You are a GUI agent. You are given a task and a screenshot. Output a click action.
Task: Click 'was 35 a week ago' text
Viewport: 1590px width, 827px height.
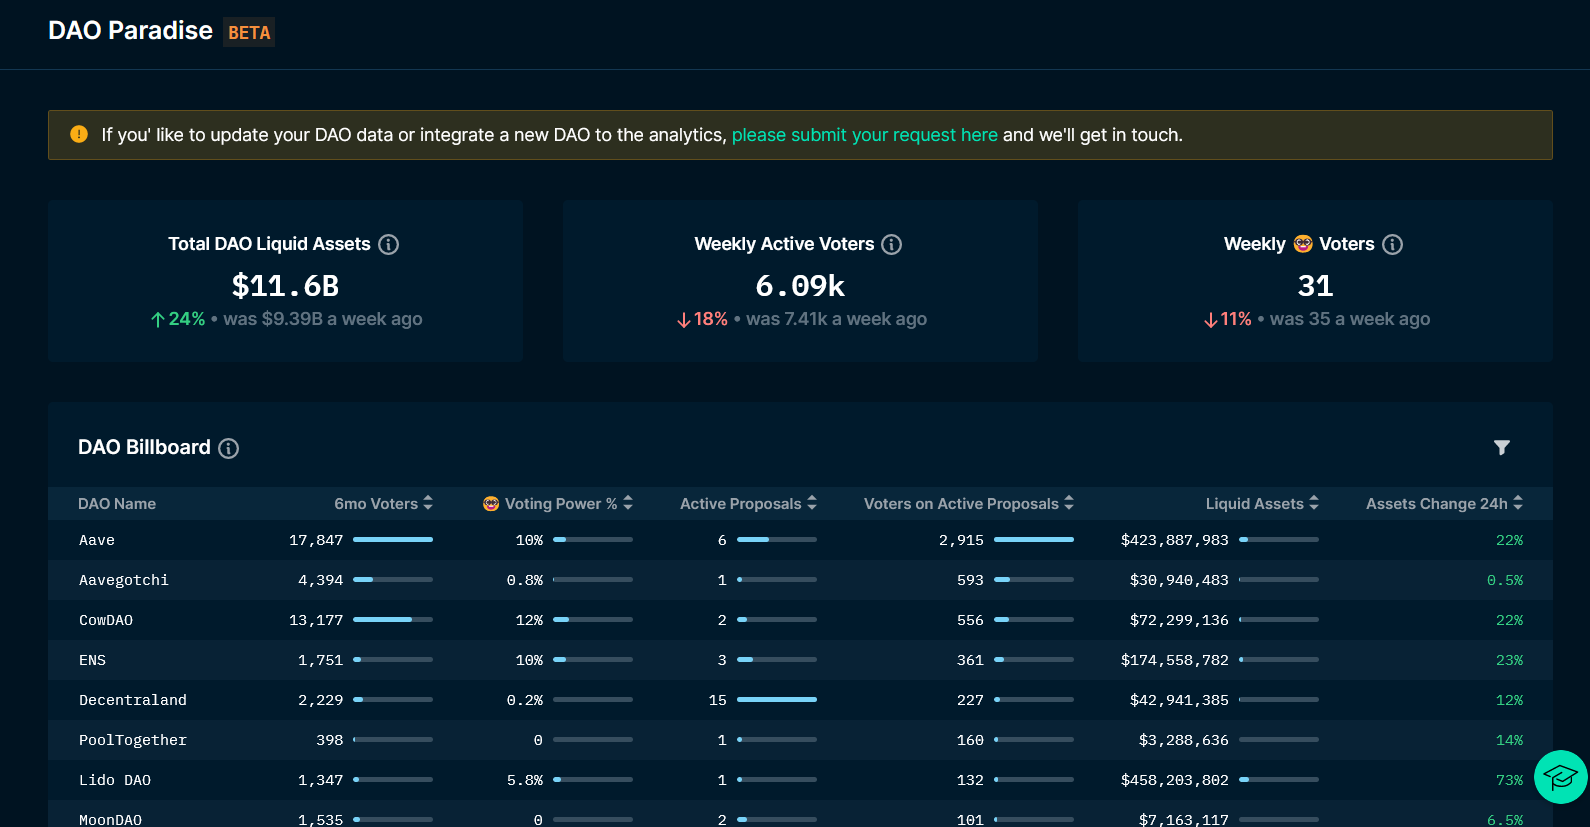[x=1350, y=319]
